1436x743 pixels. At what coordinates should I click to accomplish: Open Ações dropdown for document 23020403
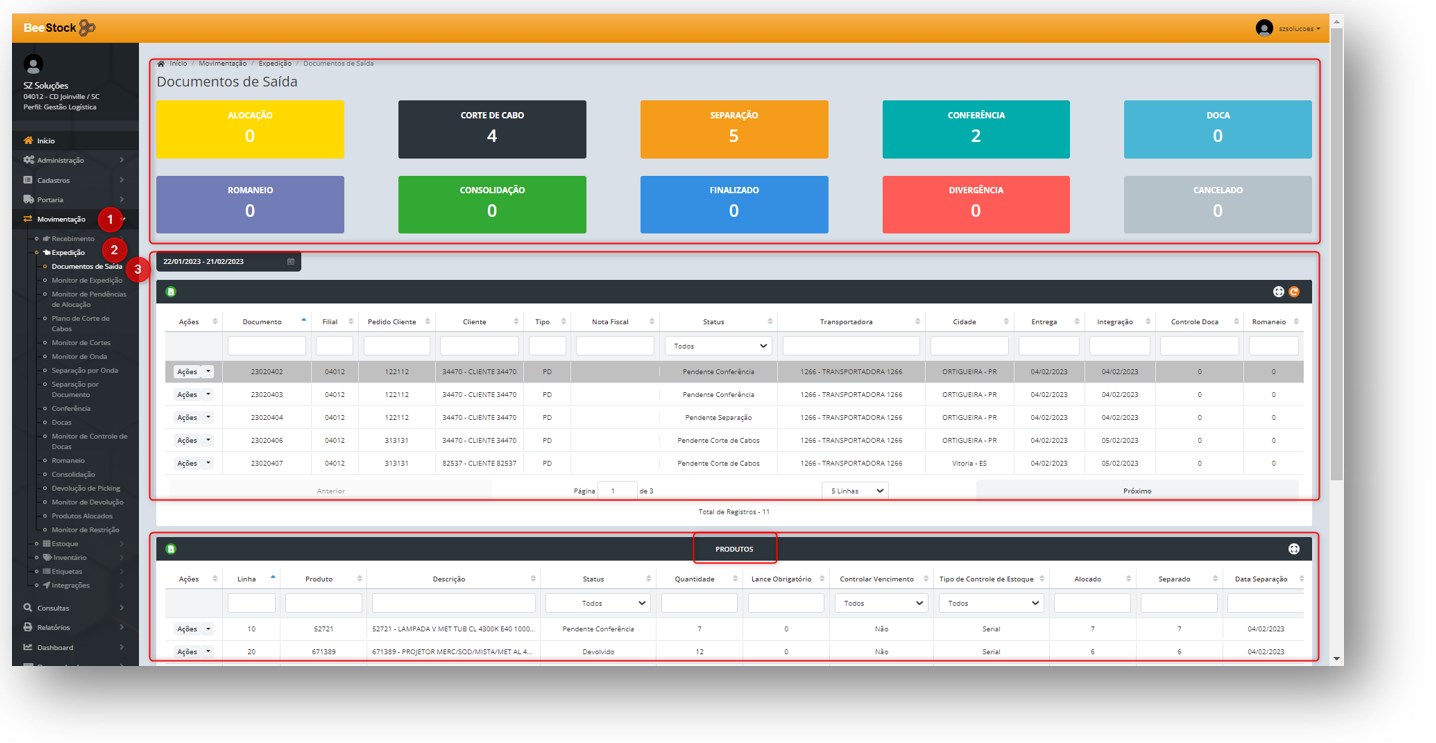point(193,395)
